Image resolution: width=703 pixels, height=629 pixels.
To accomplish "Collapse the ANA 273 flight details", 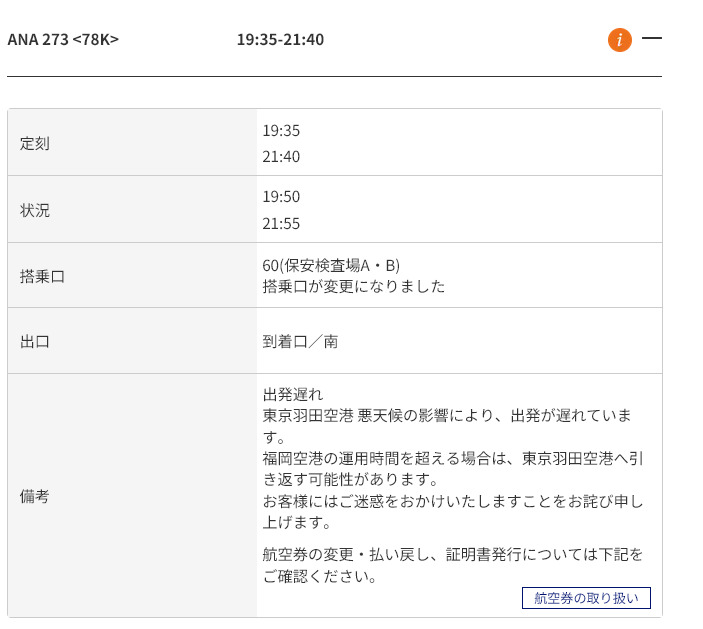I will [x=652, y=38].
